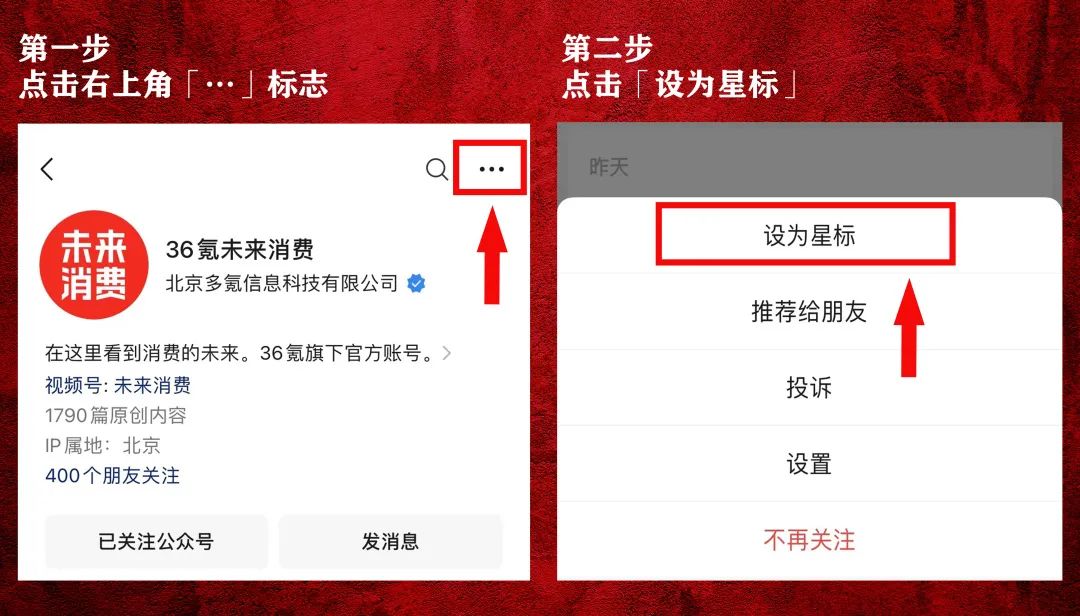Open 400个朋友关注 link
The width and height of the screenshot is (1080, 616).
(112, 475)
